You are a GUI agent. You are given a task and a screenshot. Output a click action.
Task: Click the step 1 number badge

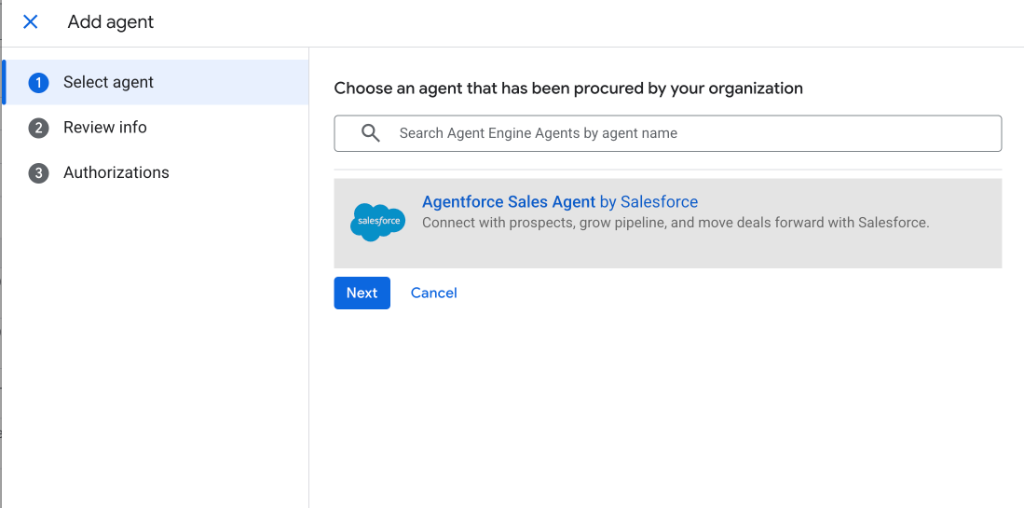click(39, 83)
